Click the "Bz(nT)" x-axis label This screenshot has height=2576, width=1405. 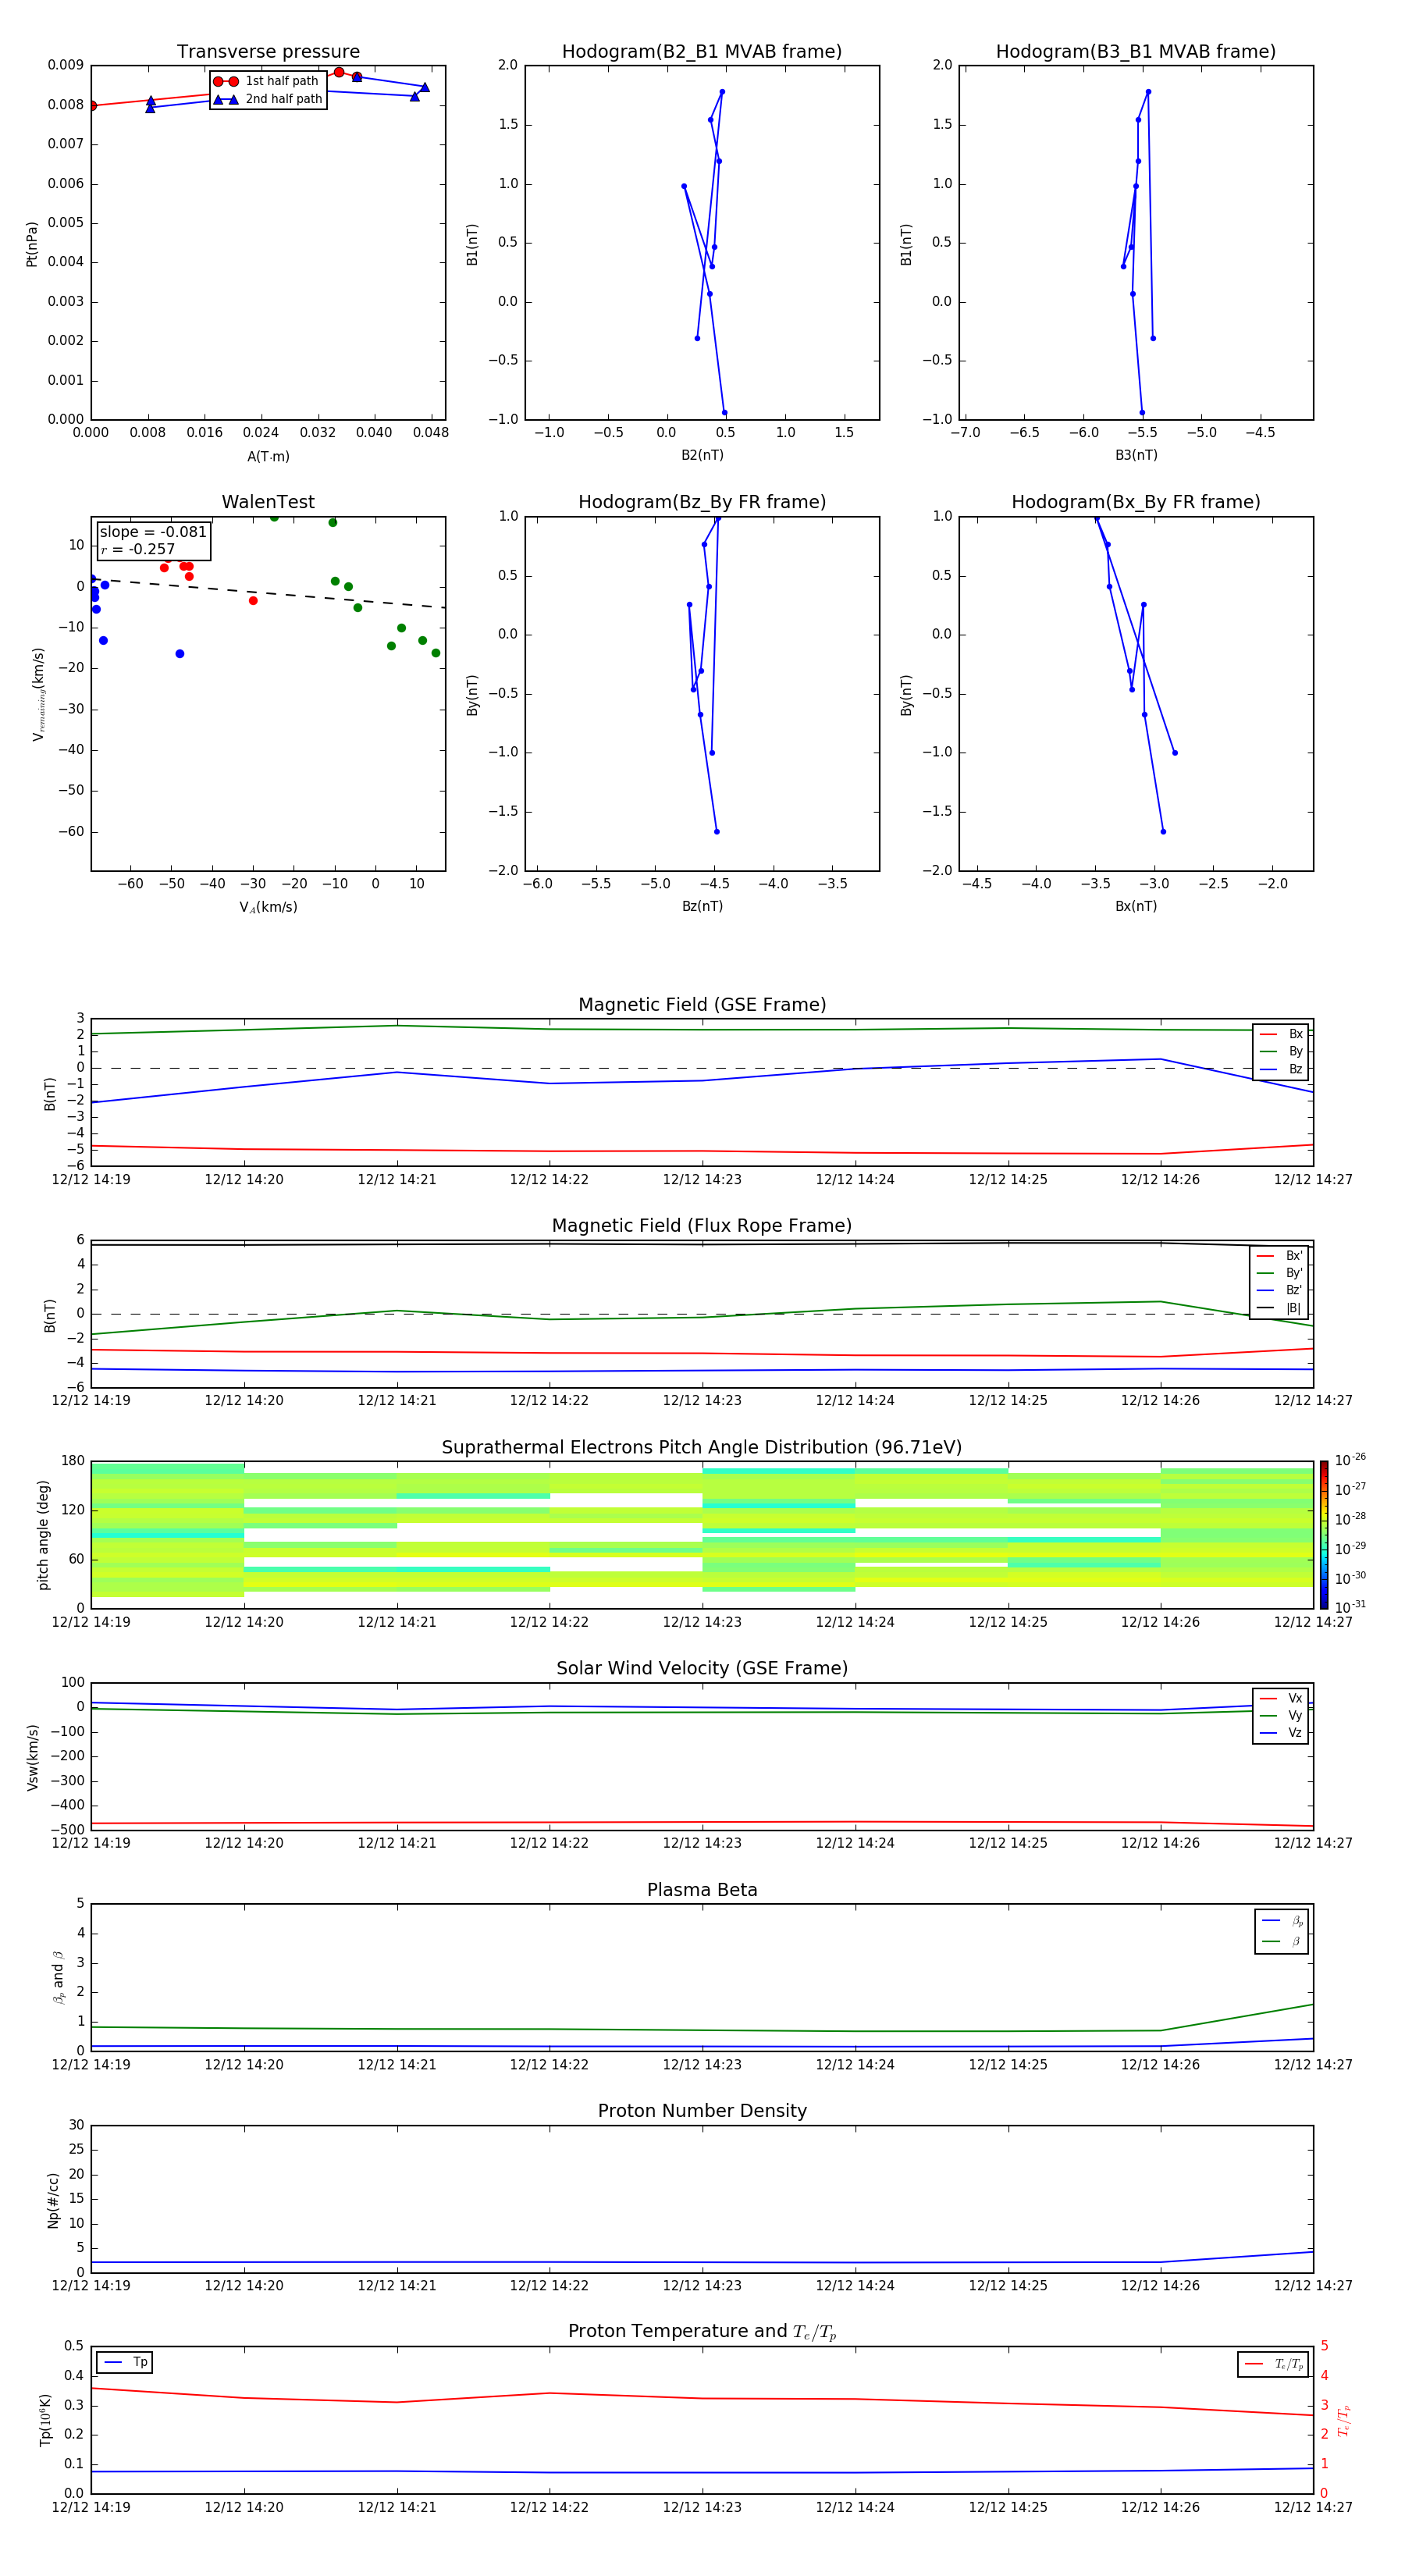702,907
